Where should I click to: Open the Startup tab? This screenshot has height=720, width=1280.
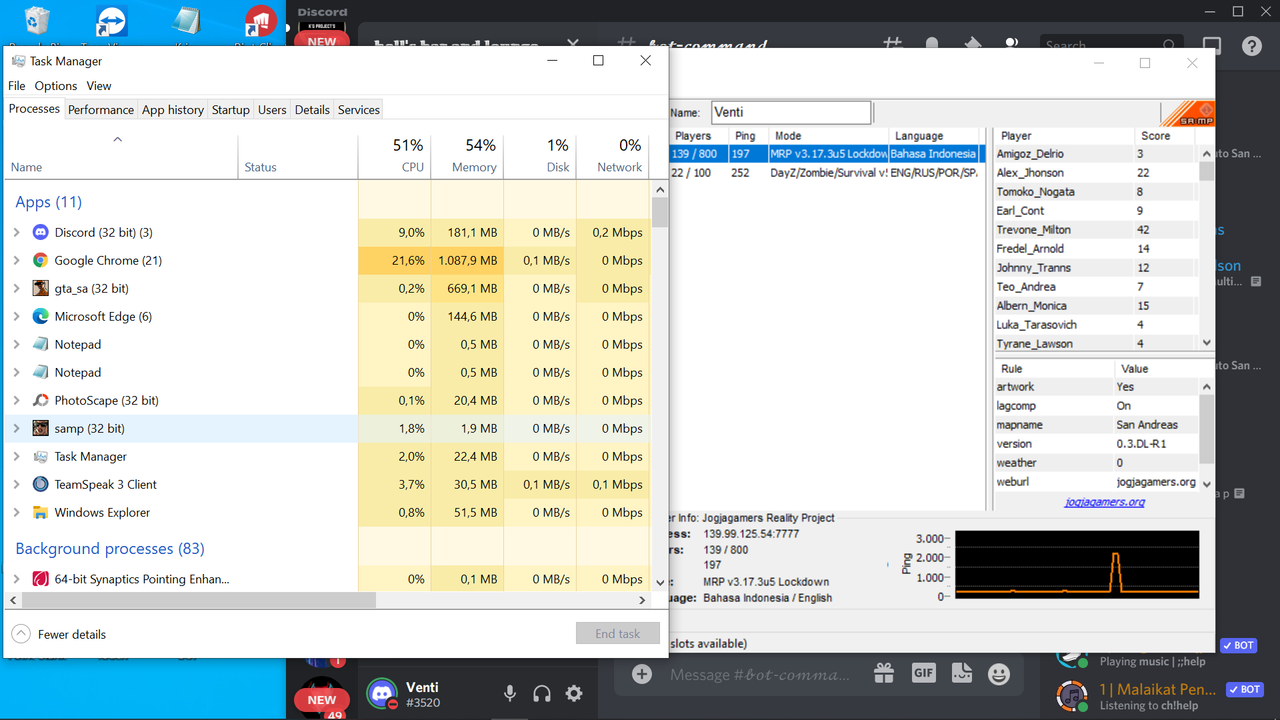pos(231,110)
